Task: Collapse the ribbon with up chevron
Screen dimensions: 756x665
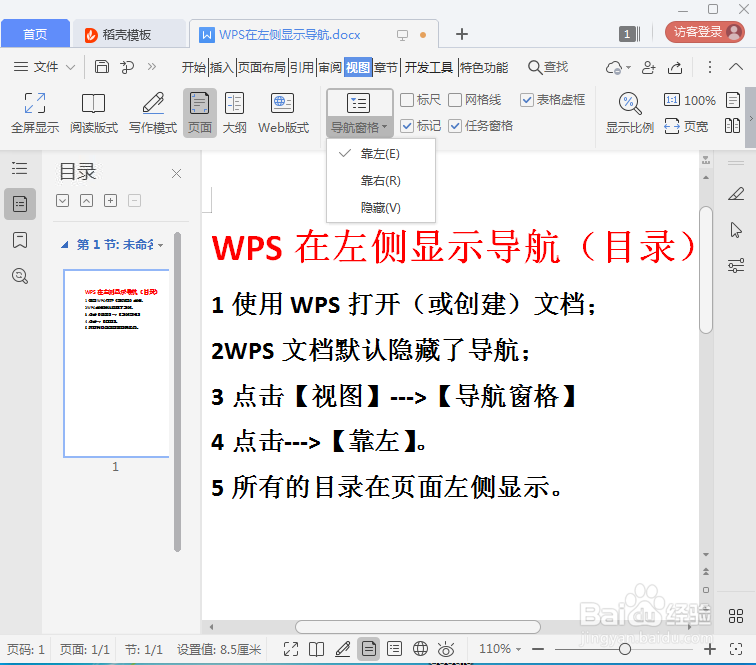Action: click(736, 67)
